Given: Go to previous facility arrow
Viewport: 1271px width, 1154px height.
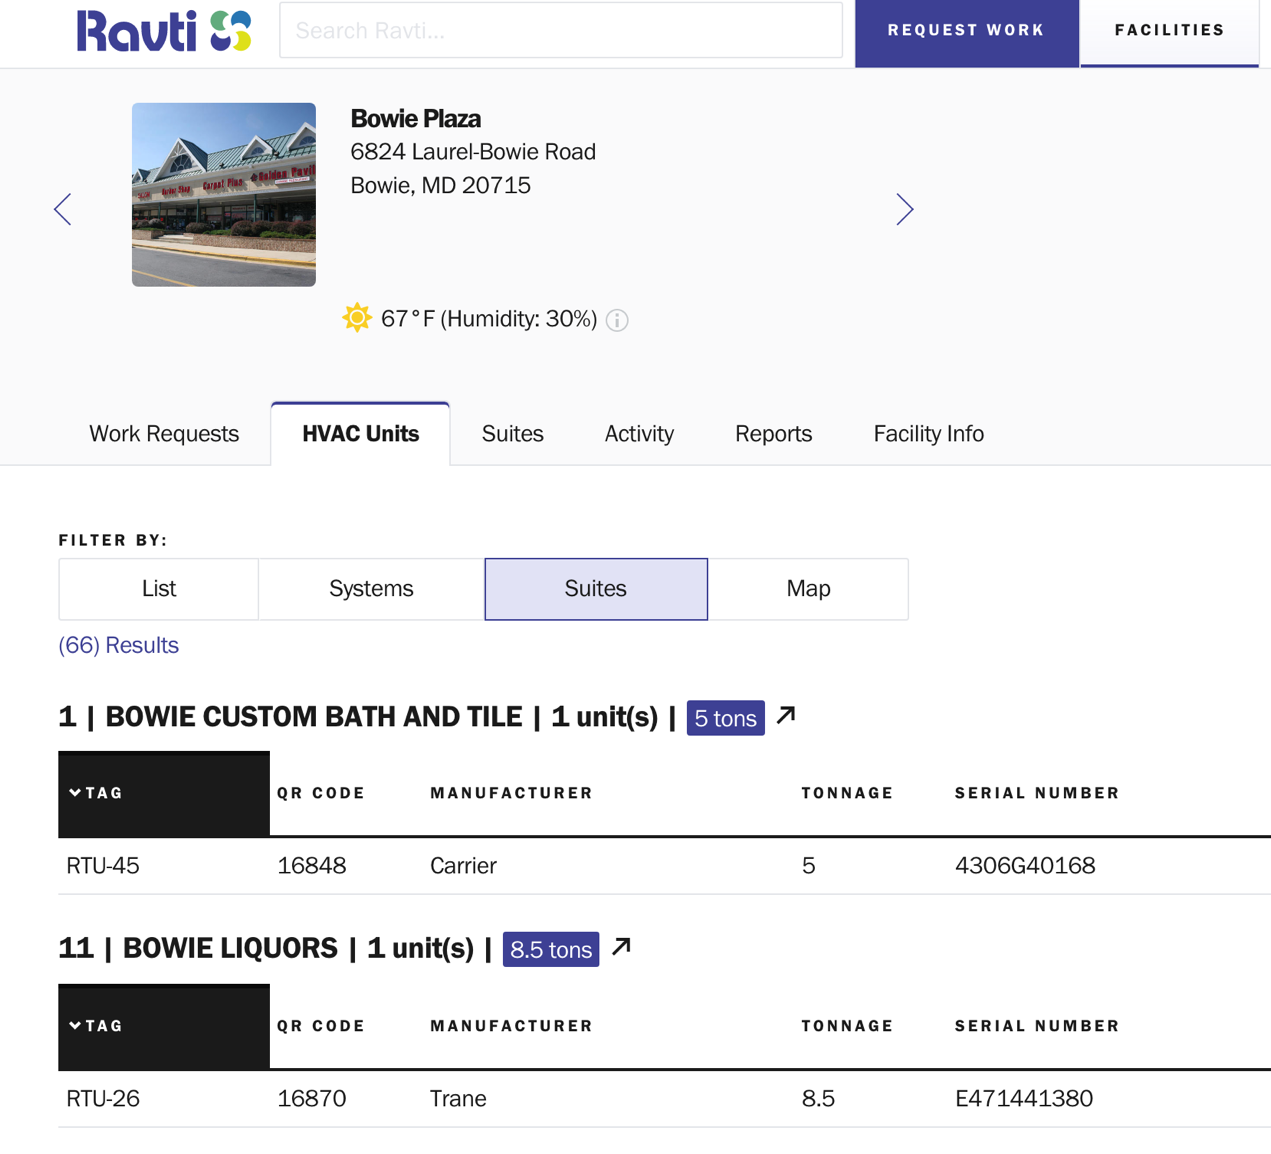Looking at the screenshot, I should click(63, 209).
